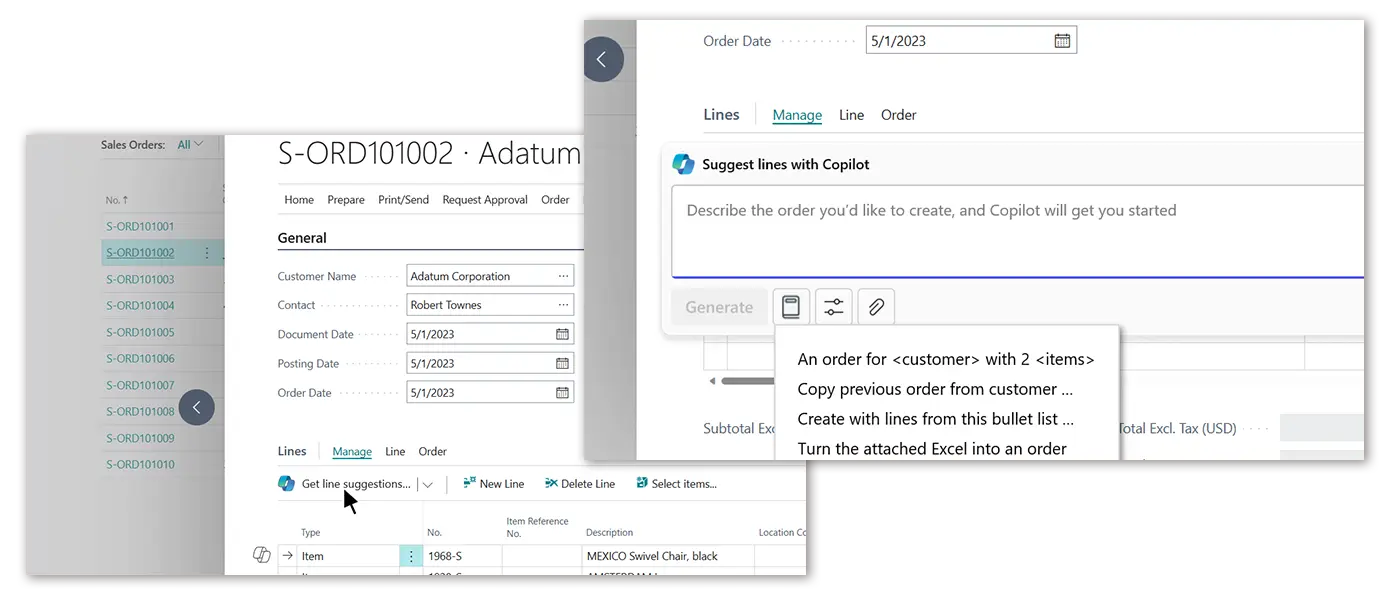Image resolution: width=1390 pixels, height=603 pixels.
Task: Choose 'Create with lines from this bullet list' prompt
Action: [x=936, y=419]
